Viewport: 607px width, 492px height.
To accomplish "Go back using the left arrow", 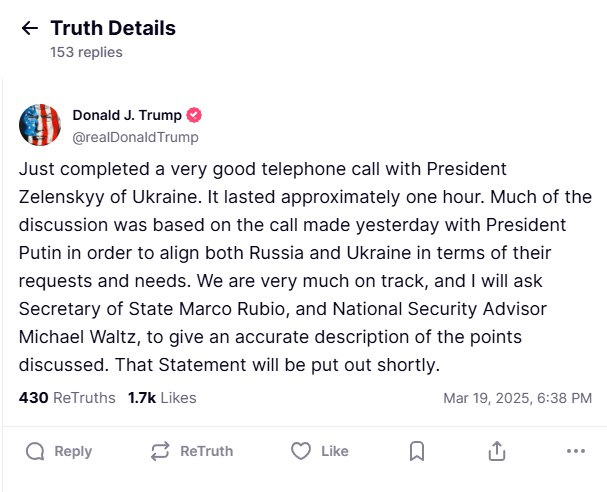I will click(x=30, y=29).
